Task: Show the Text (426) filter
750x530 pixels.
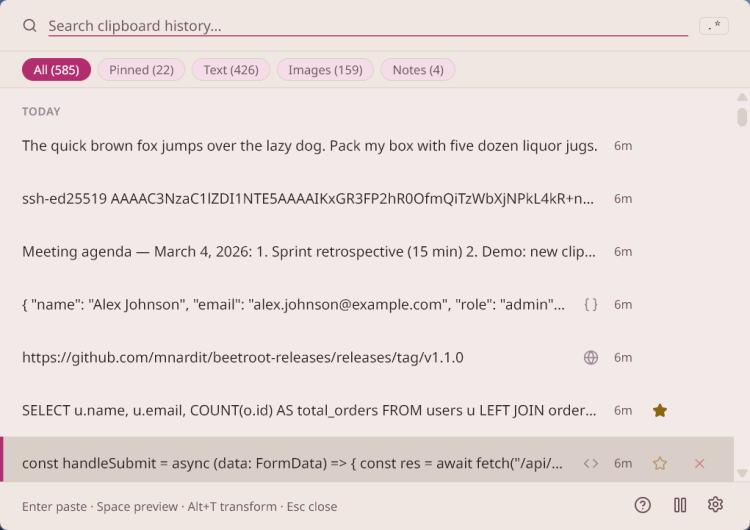Action: click(x=231, y=69)
